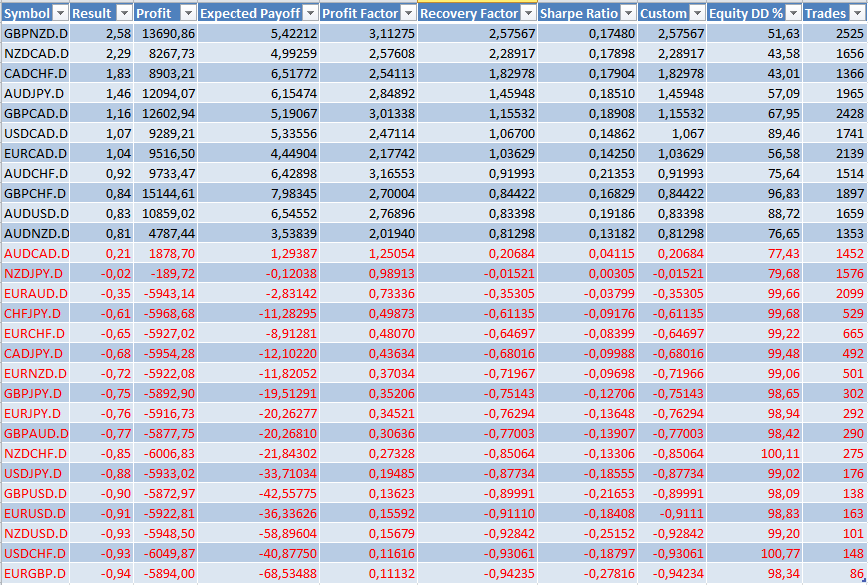Select the EURGBP.D symbol cell
The image size is (868, 585).
point(35,573)
